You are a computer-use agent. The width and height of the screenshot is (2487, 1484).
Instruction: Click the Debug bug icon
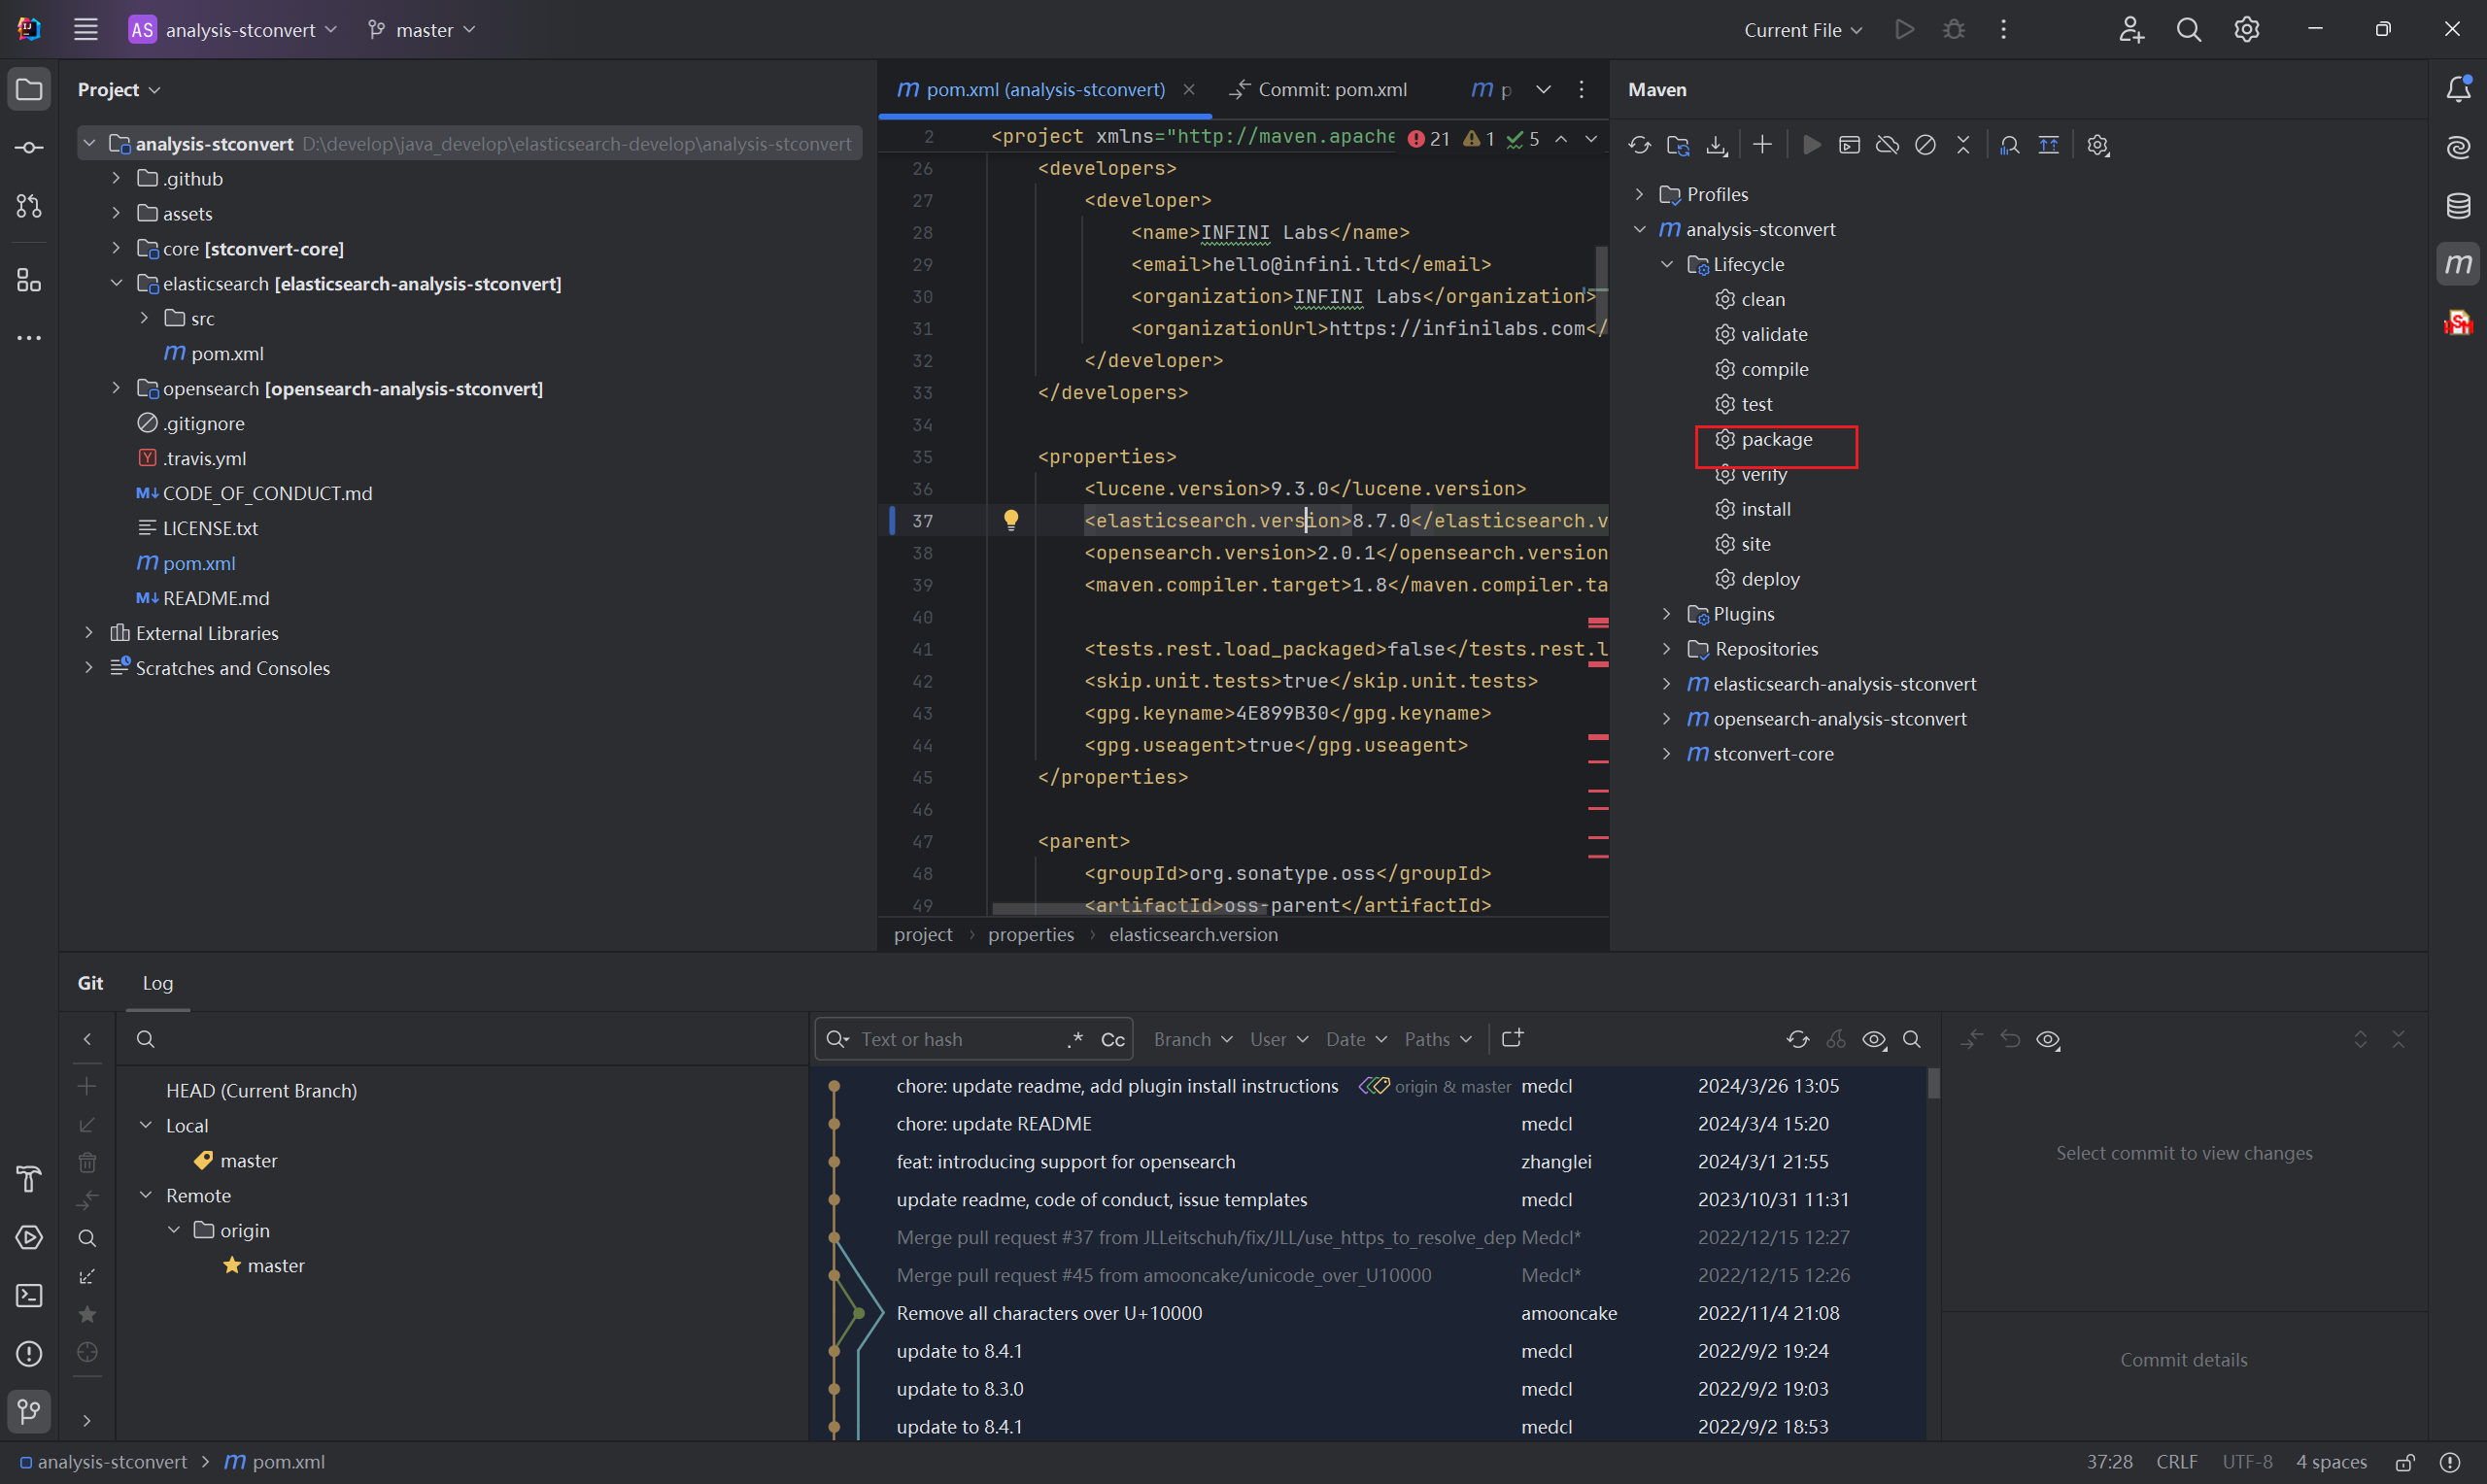[1953, 30]
